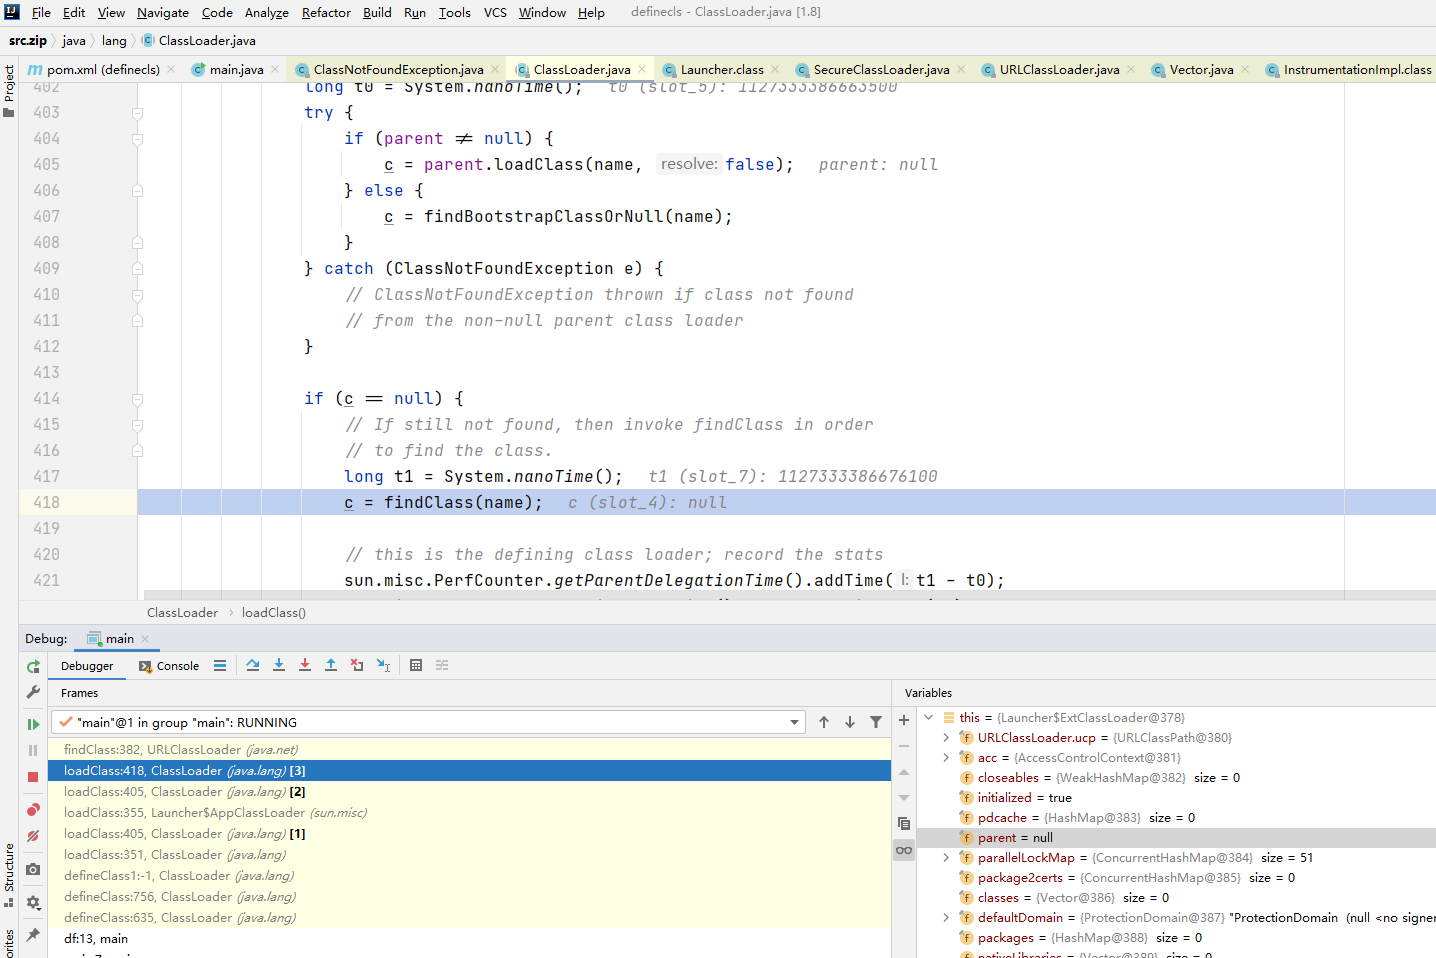Close the main.java editor tab
Image resolution: width=1436 pixels, height=958 pixels.
275,69
